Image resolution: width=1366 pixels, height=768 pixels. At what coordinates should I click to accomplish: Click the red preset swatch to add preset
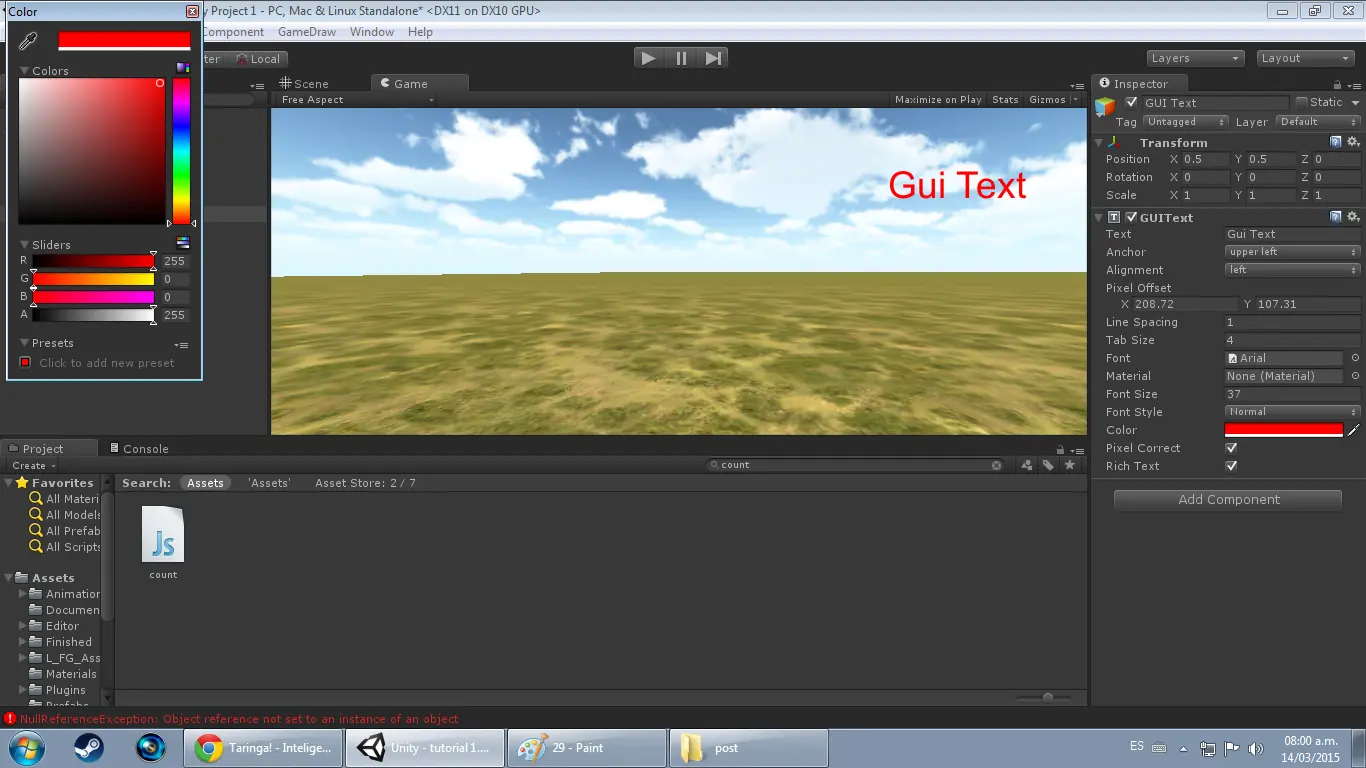point(25,362)
